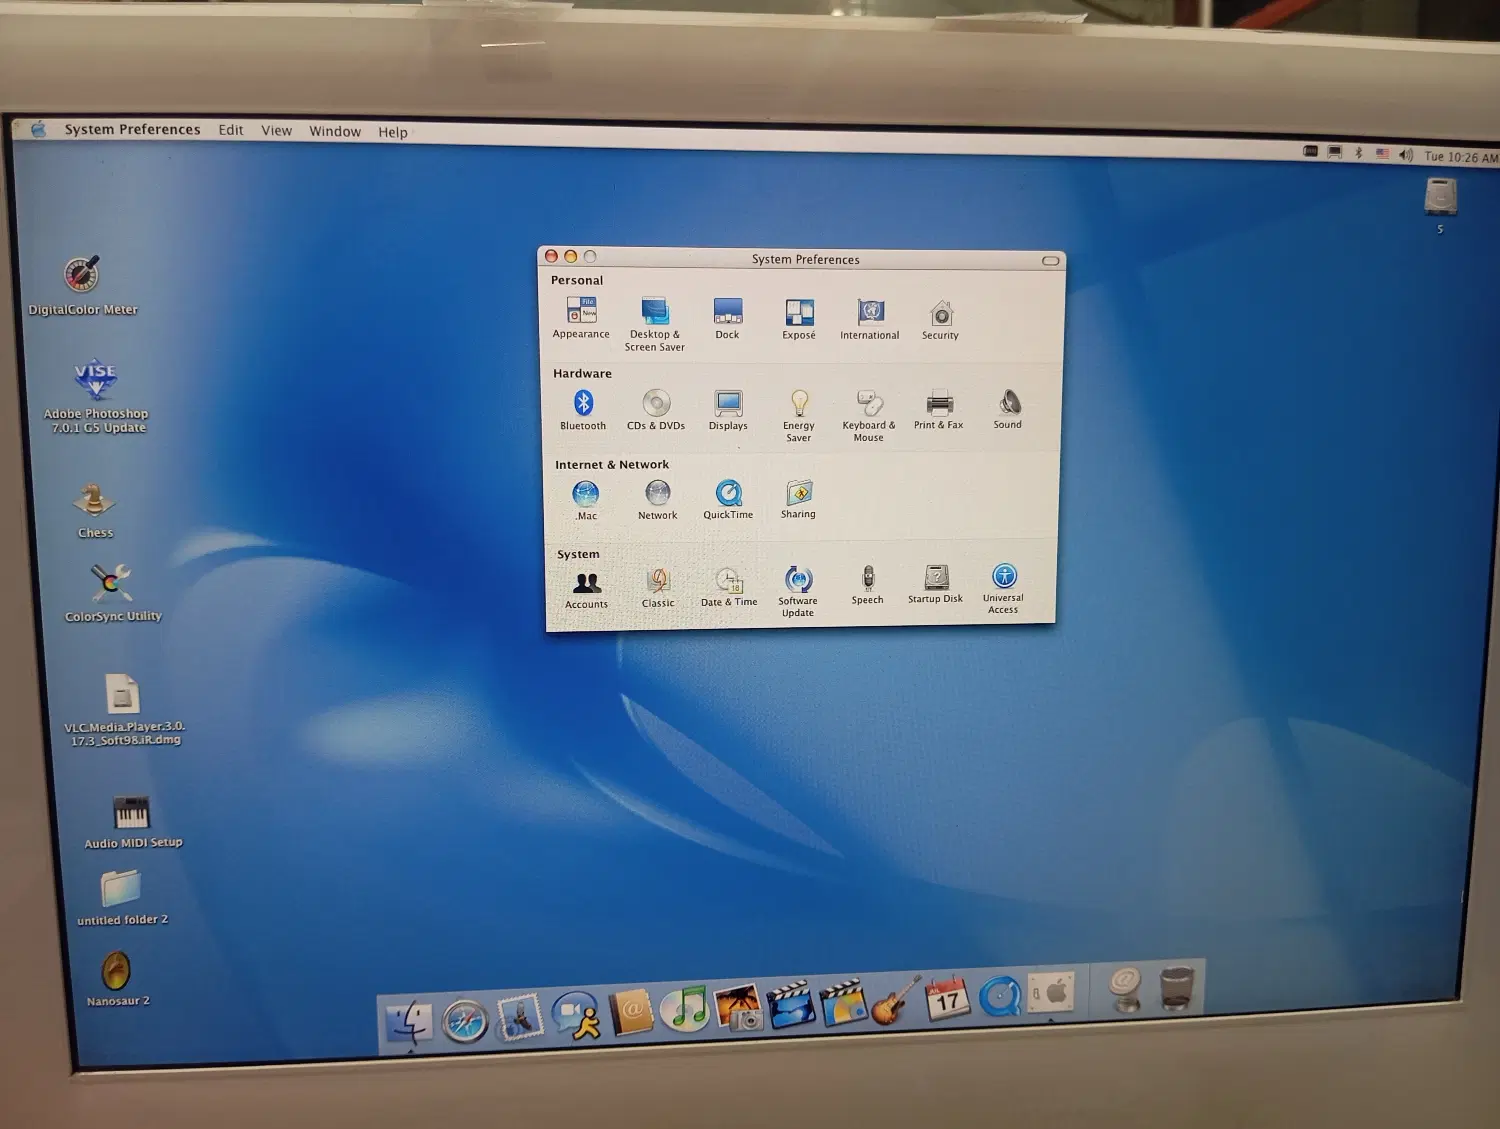
Task: Open the Classic preference pane
Action: (x=658, y=588)
